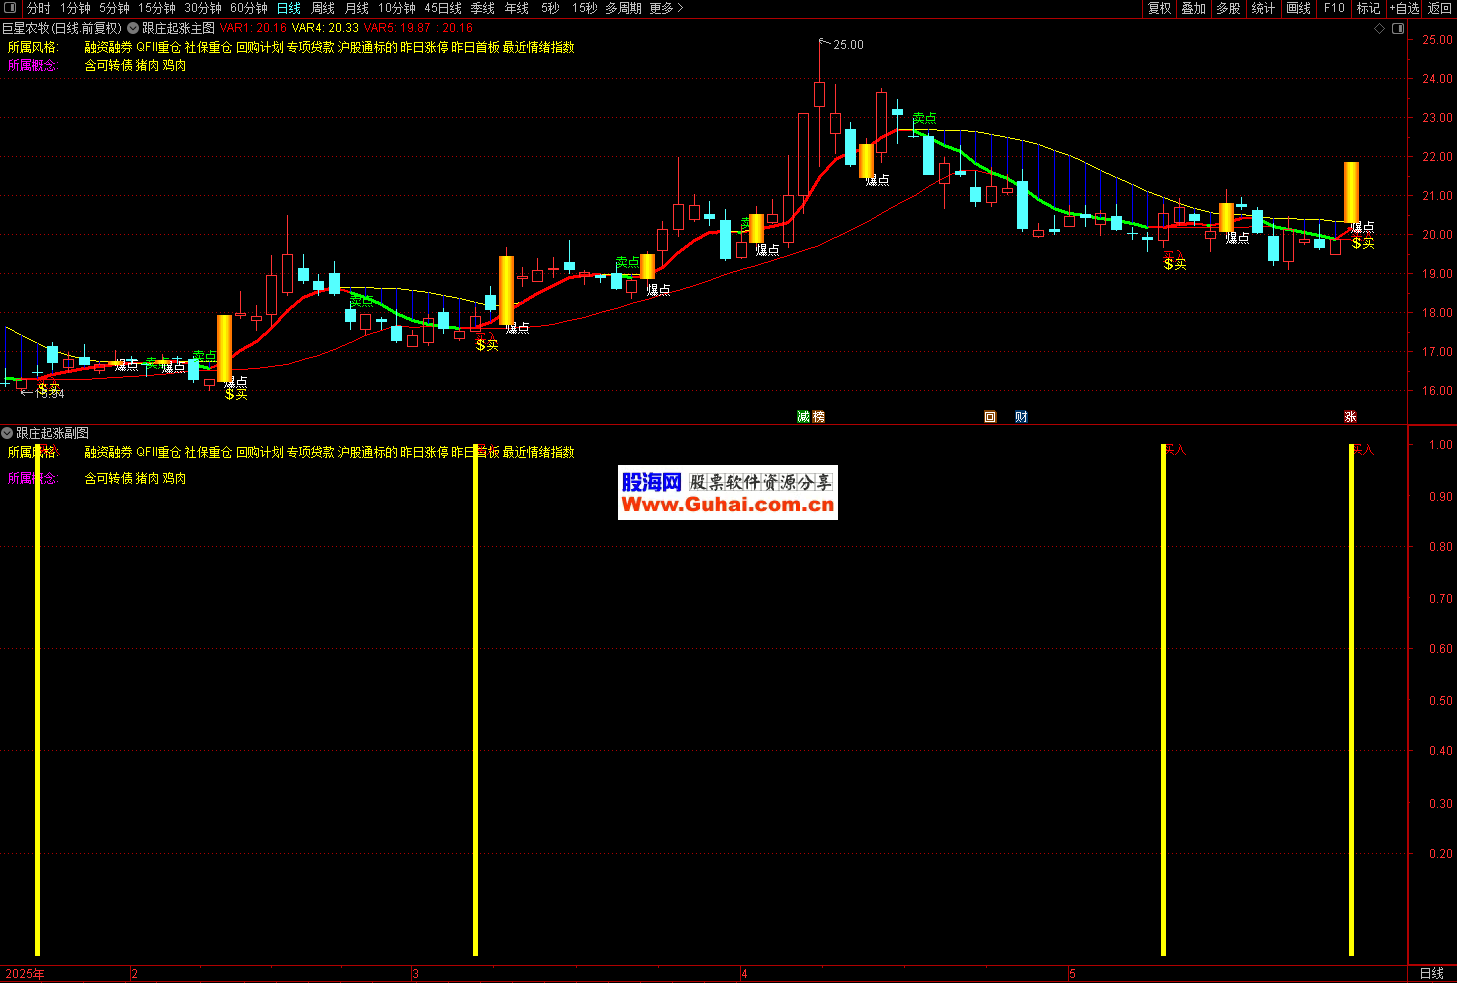Open the 复权 adjustment menu
Image resolution: width=1457 pixels, height=983 pixels.
1159,8
